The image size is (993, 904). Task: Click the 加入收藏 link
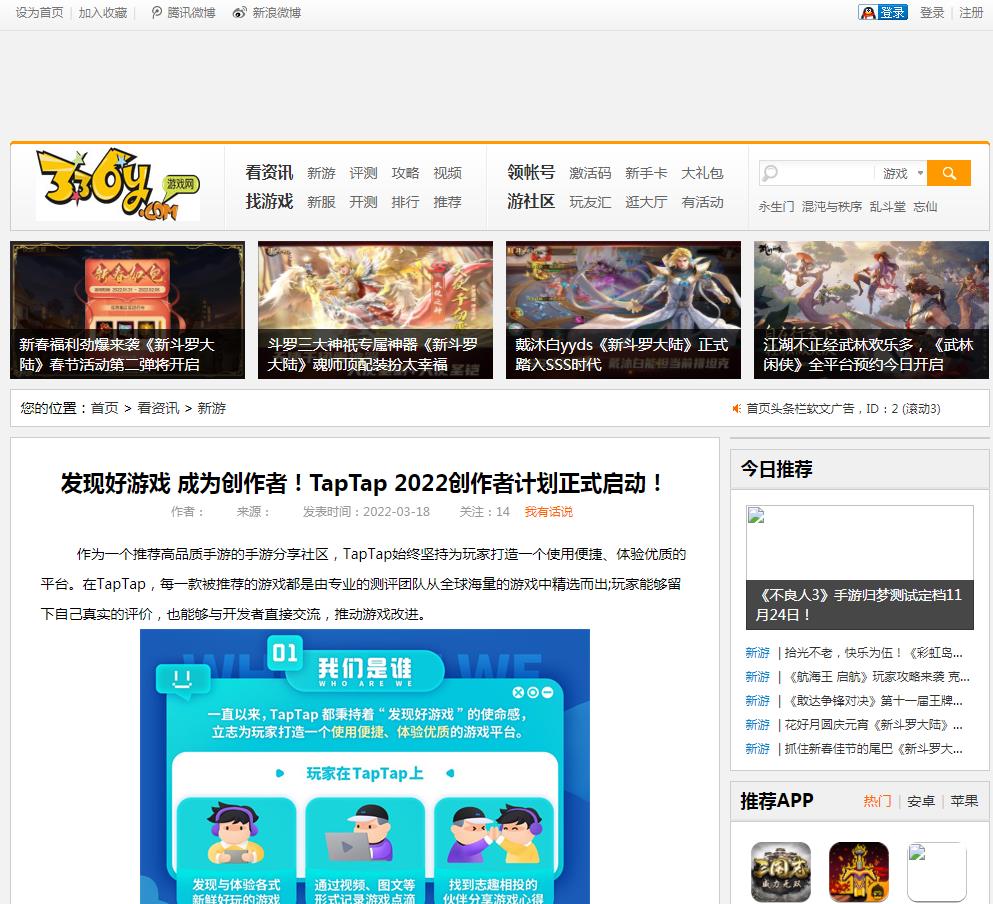click(103, 13)
